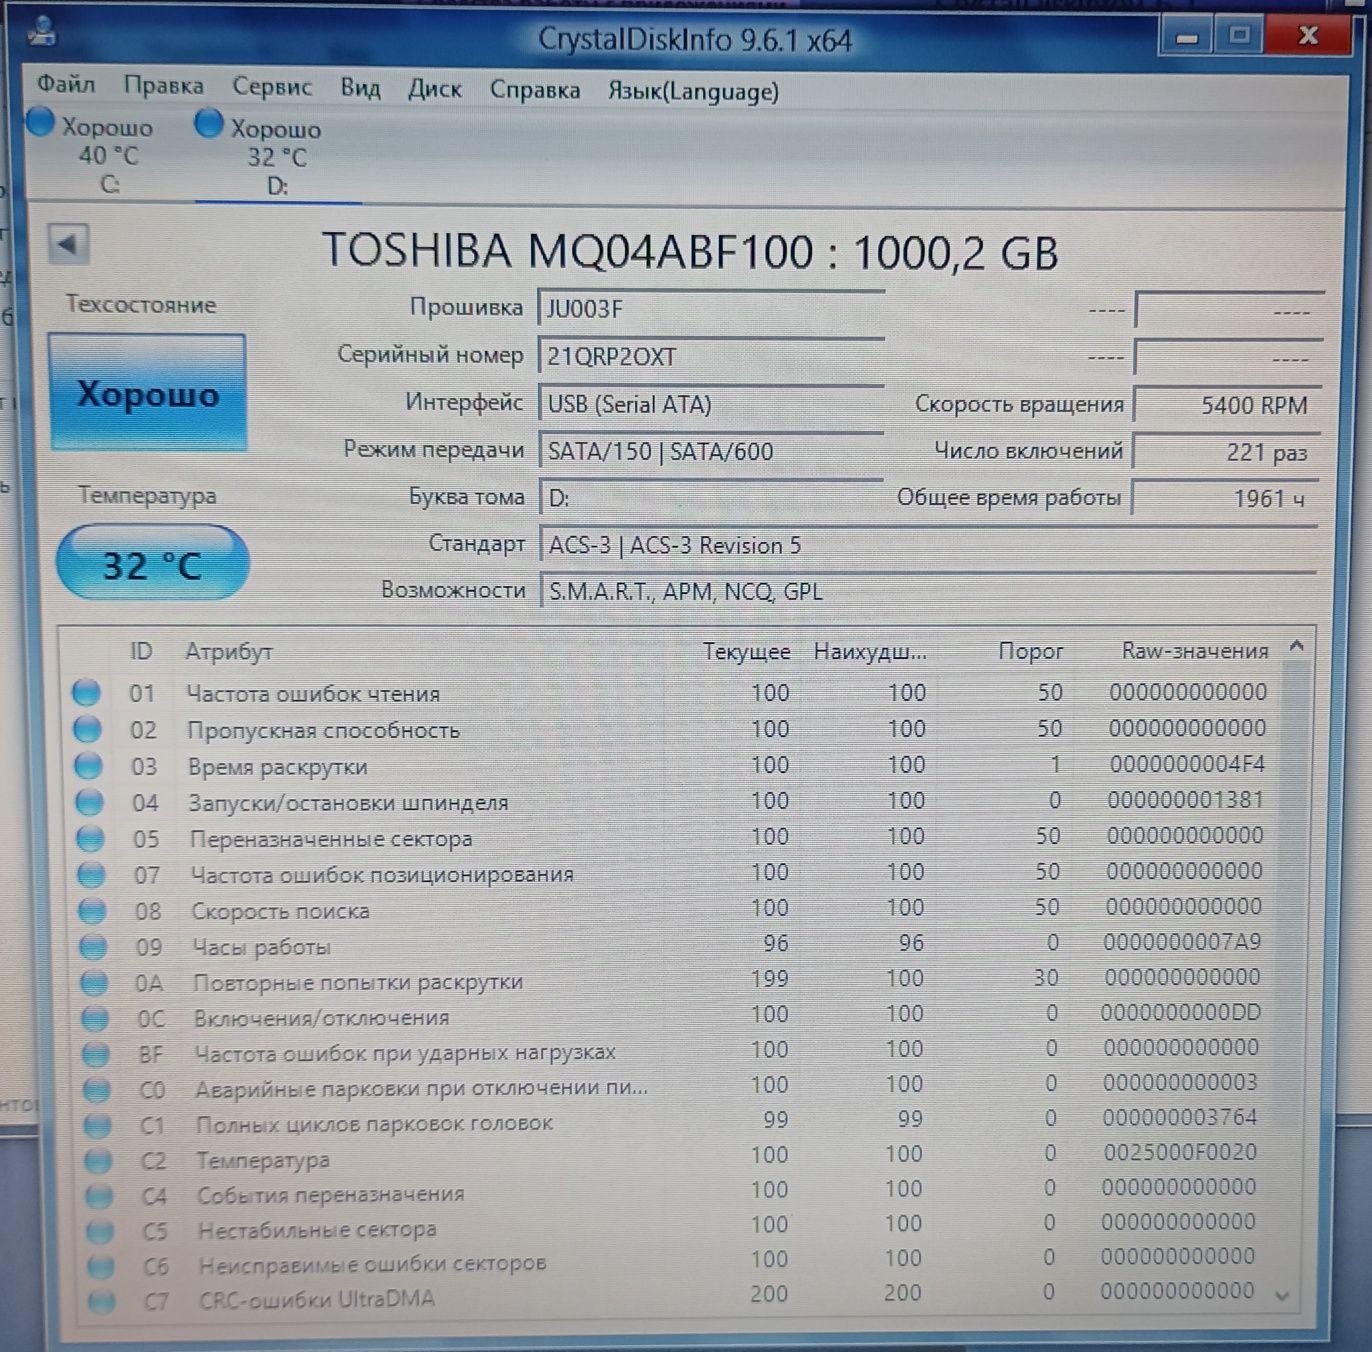Click the features field S.M.A.R.T., APM, NCQ, GPL

click(928, 591)
